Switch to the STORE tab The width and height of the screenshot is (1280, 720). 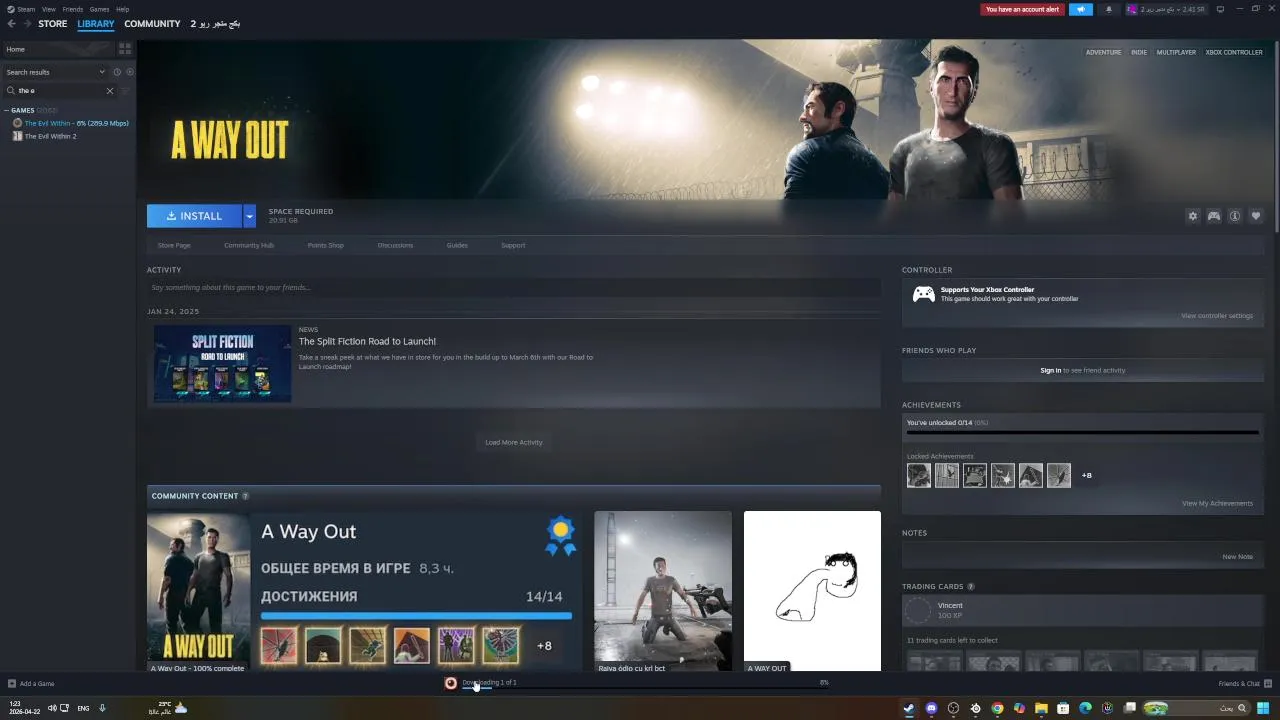coord(53,23)
